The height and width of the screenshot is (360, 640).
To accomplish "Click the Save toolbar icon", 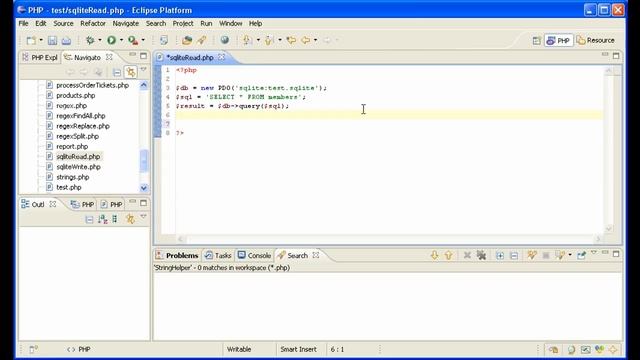I will coord(52,40).
